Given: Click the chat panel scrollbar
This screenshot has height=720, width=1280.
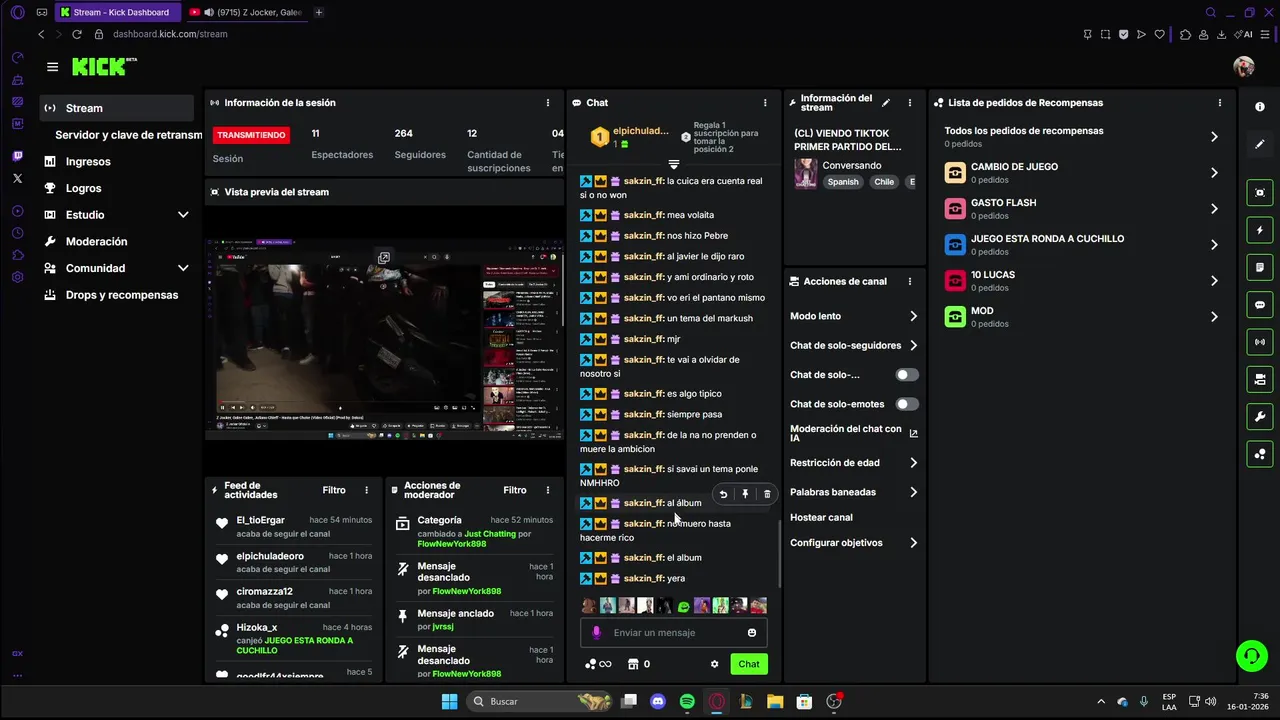Looking at the screenshot, I should tap(780, 553).
